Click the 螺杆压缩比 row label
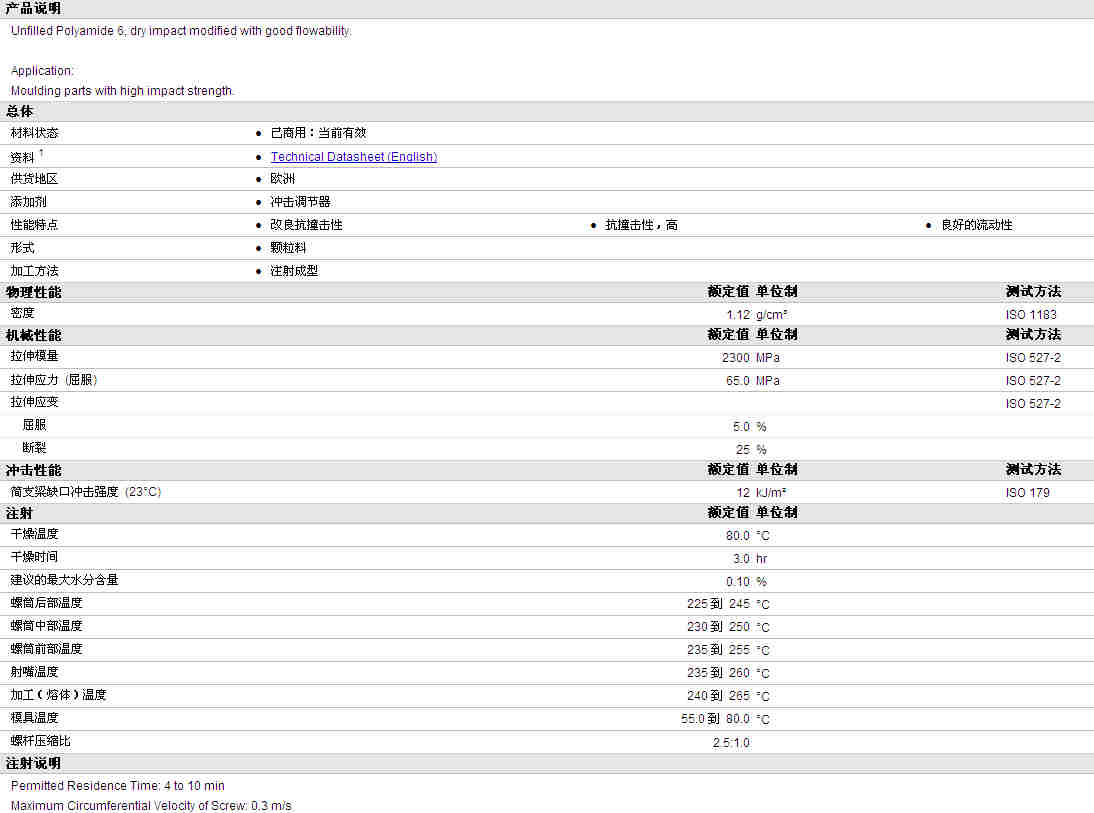 (40, 741)
